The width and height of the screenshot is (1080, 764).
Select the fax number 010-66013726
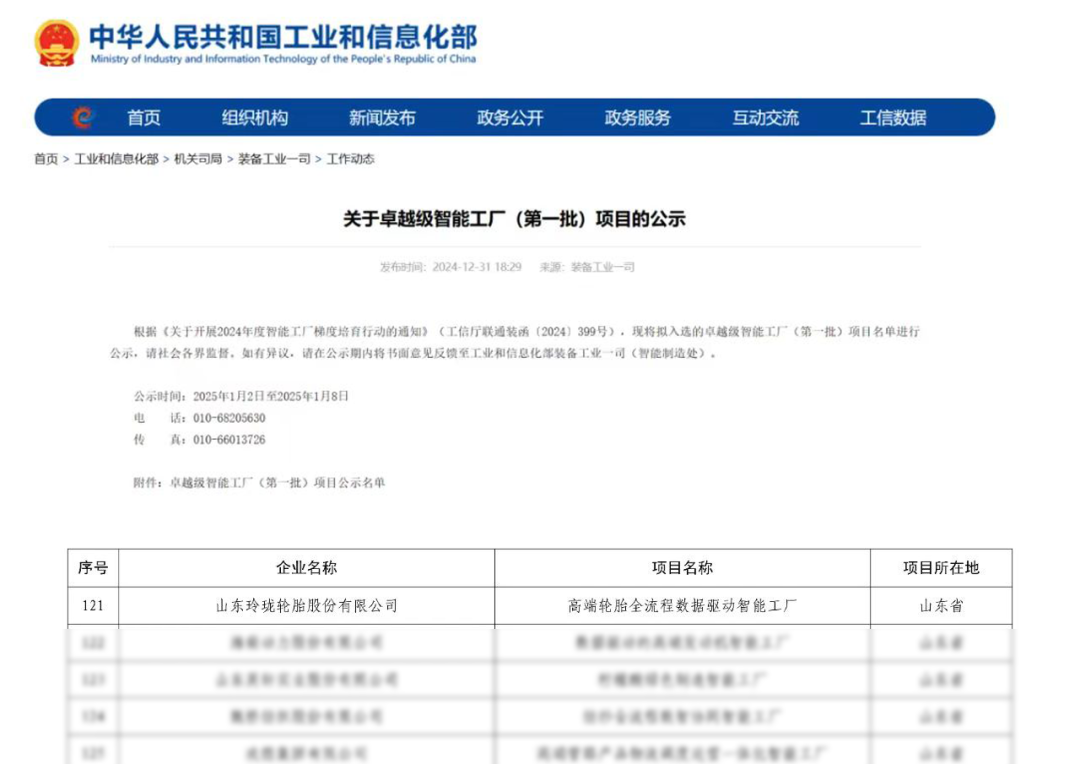pyautogui.click(x=229, y=440)
